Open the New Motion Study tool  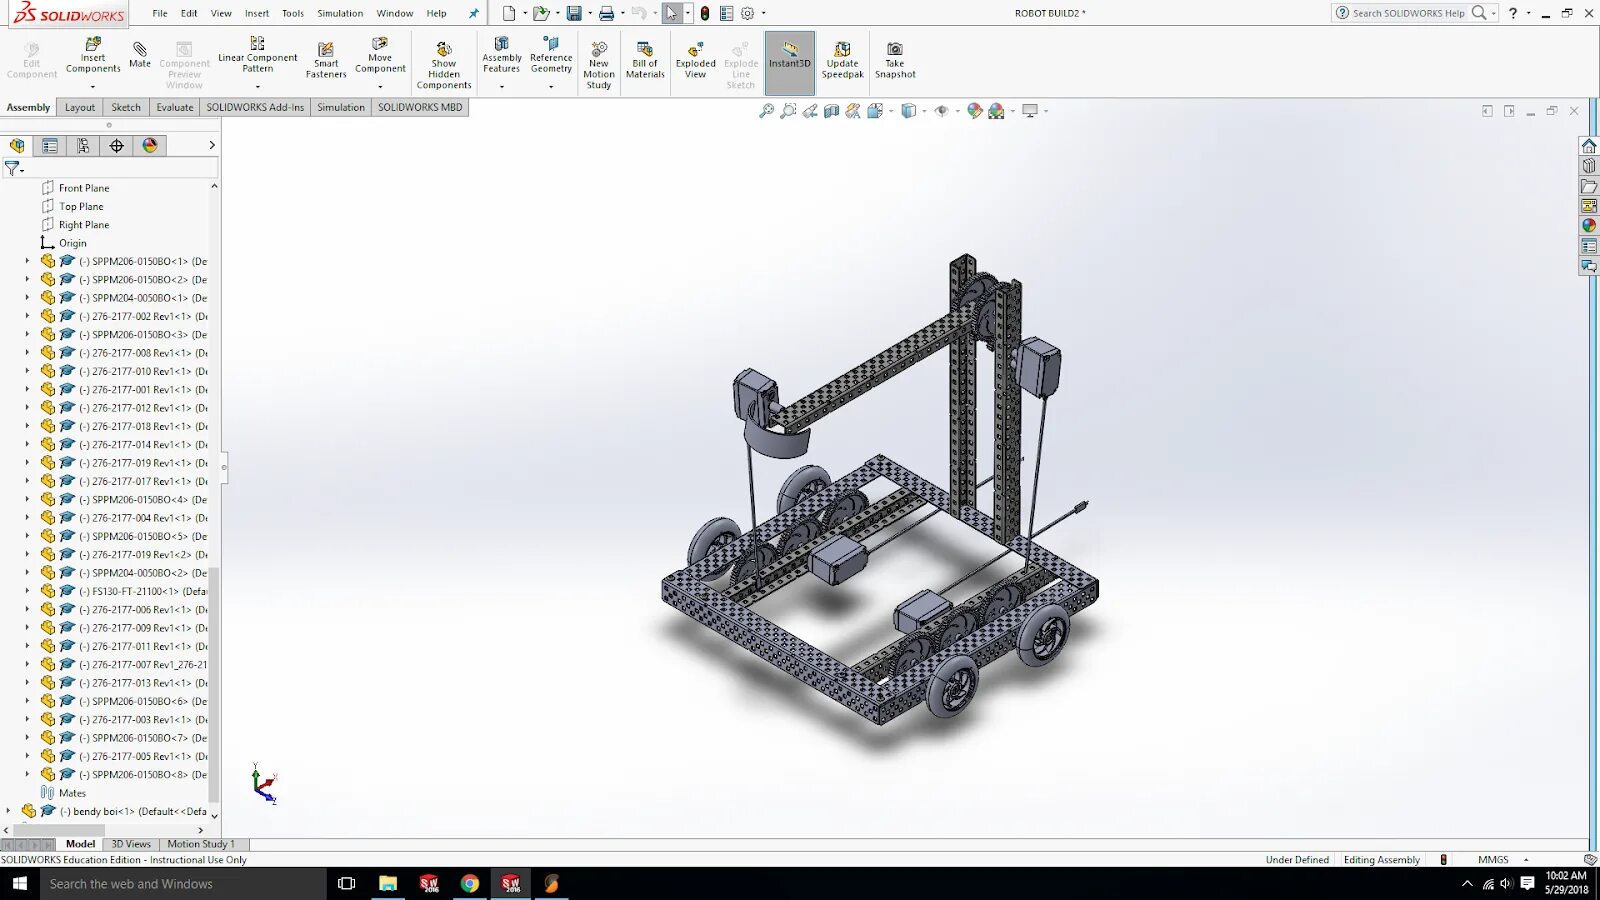coord(598,57)
